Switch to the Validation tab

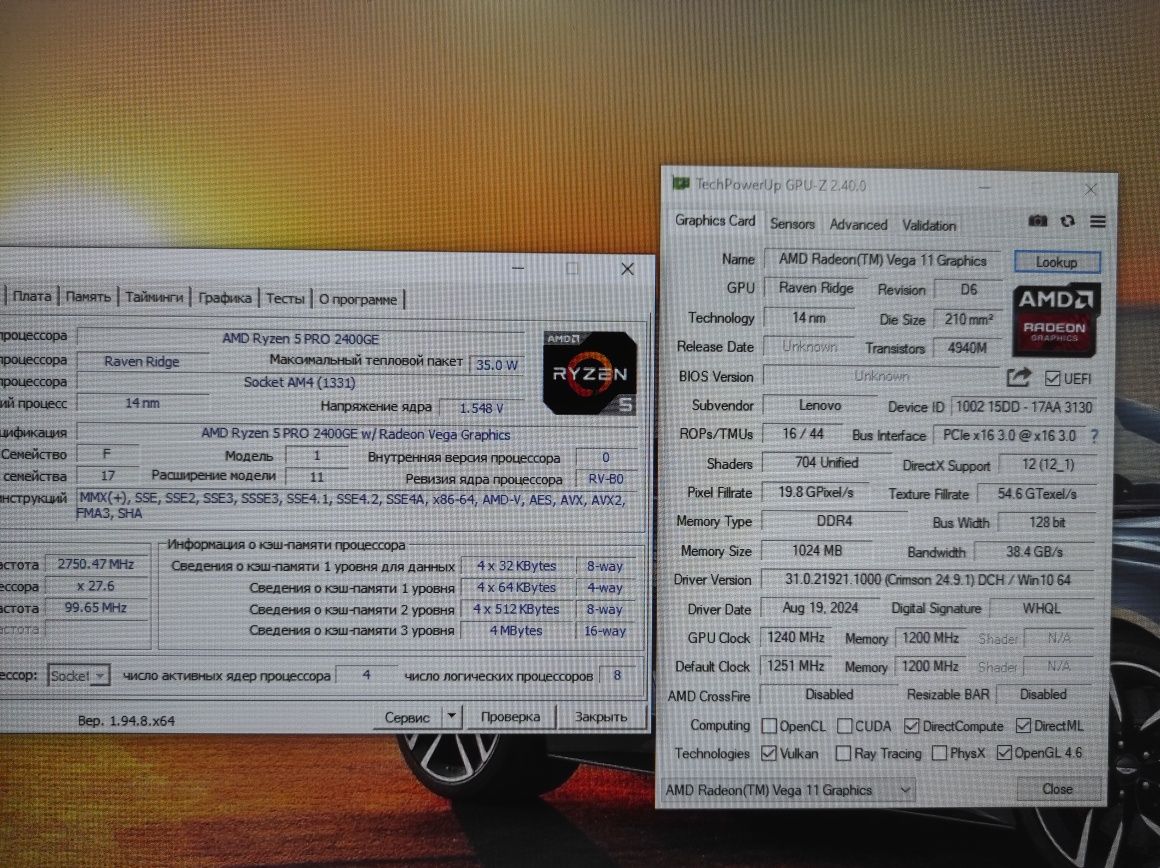(x=928, y=226)
